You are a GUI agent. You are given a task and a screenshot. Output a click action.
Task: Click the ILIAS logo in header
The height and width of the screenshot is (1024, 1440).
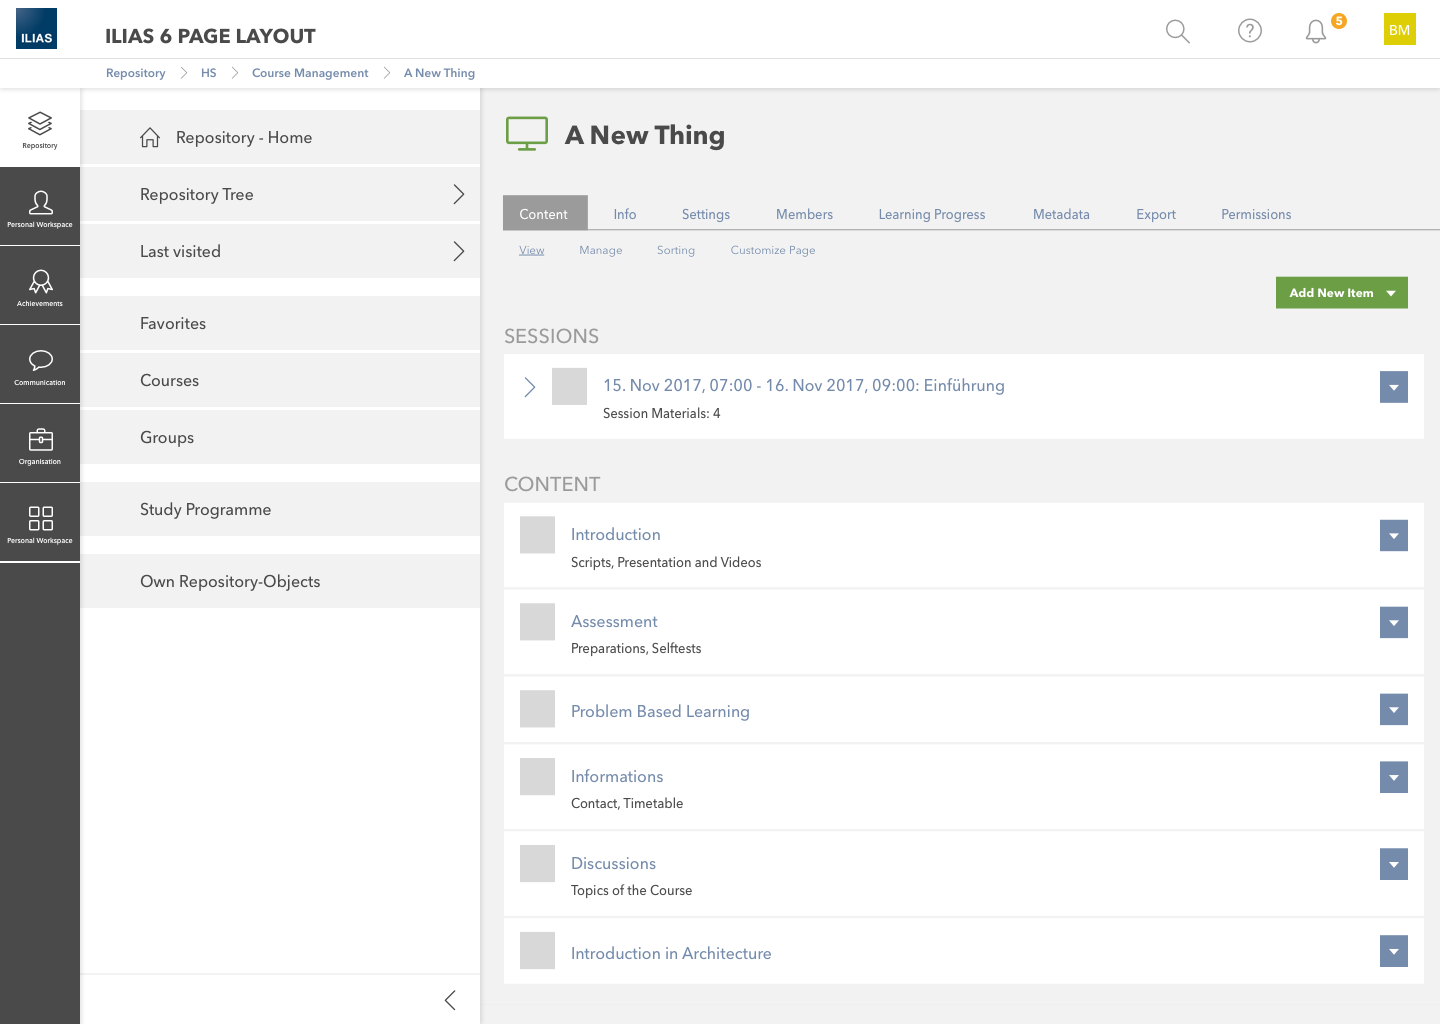[x=36, y=29]
